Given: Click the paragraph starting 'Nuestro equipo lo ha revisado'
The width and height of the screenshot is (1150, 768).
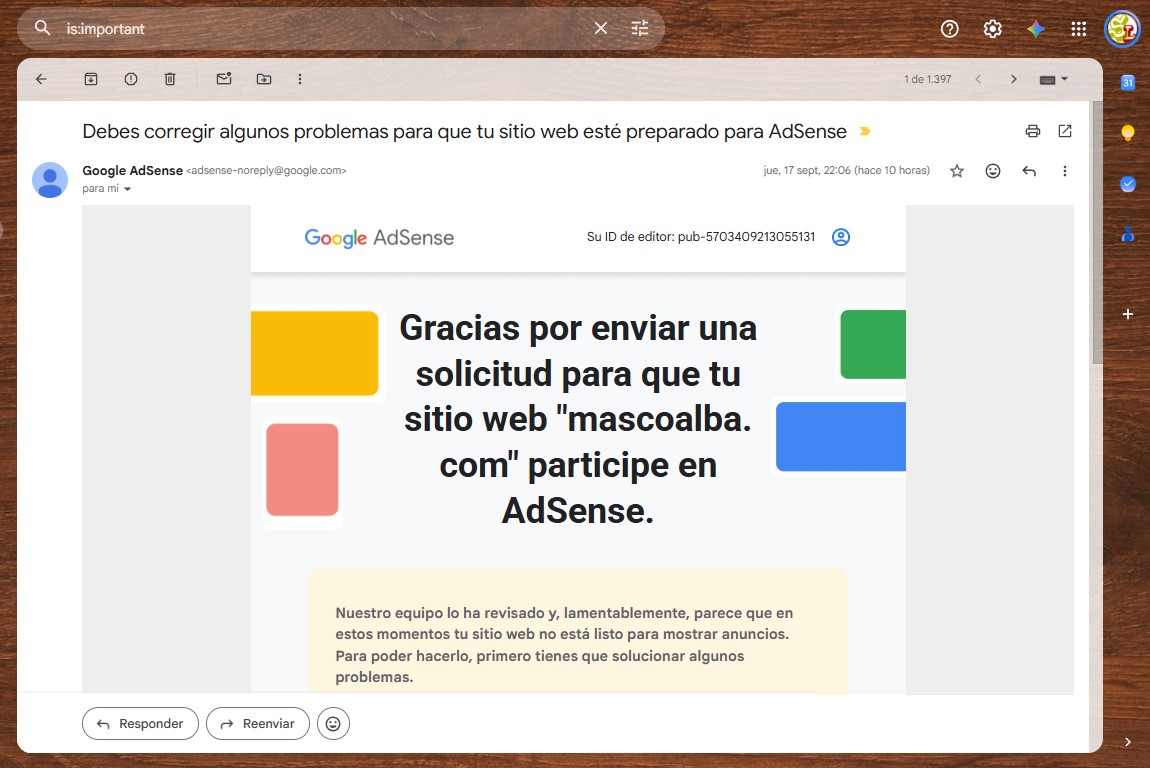Looking at the screenshot, I should pyautogui.click(x=564, y=645).
